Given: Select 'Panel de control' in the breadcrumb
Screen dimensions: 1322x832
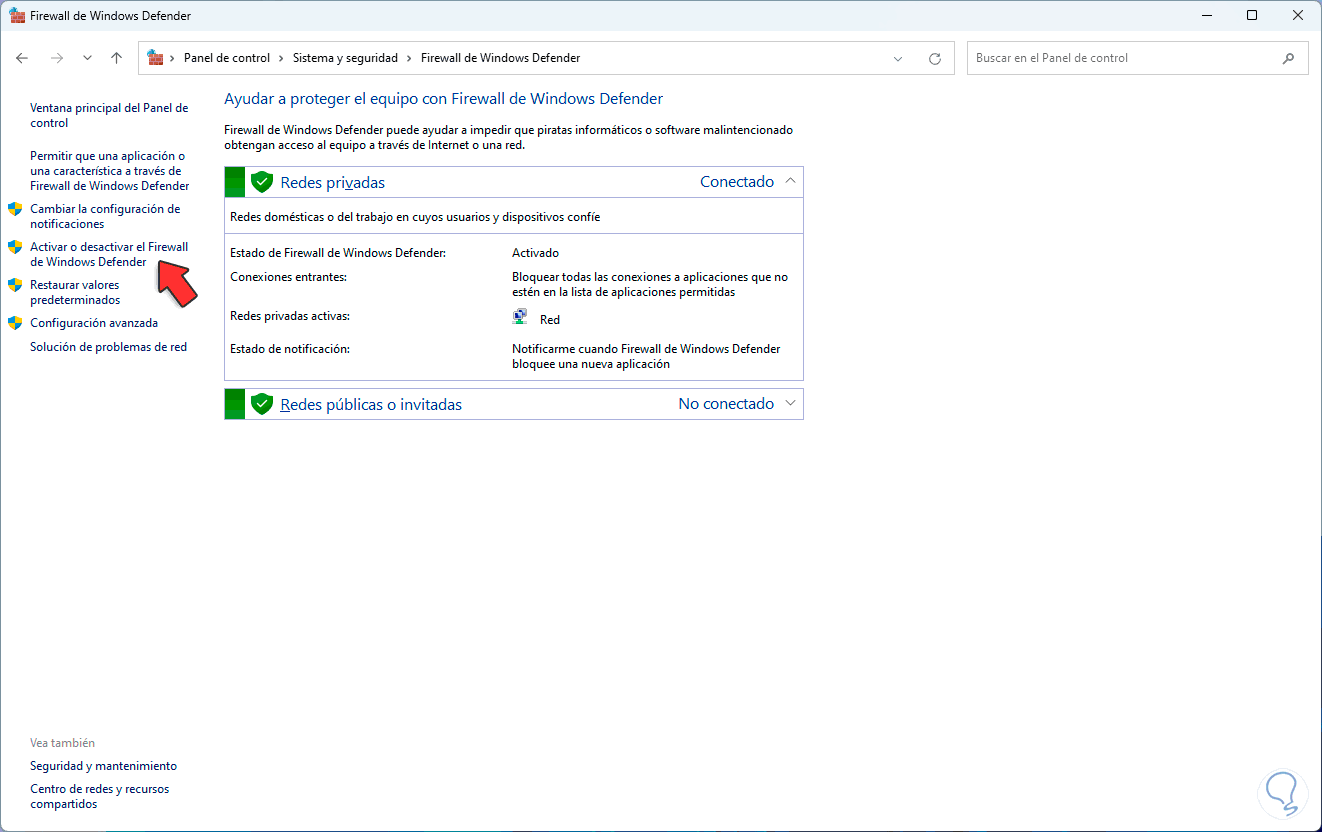Looking at the screenshot, I should 227,58.
